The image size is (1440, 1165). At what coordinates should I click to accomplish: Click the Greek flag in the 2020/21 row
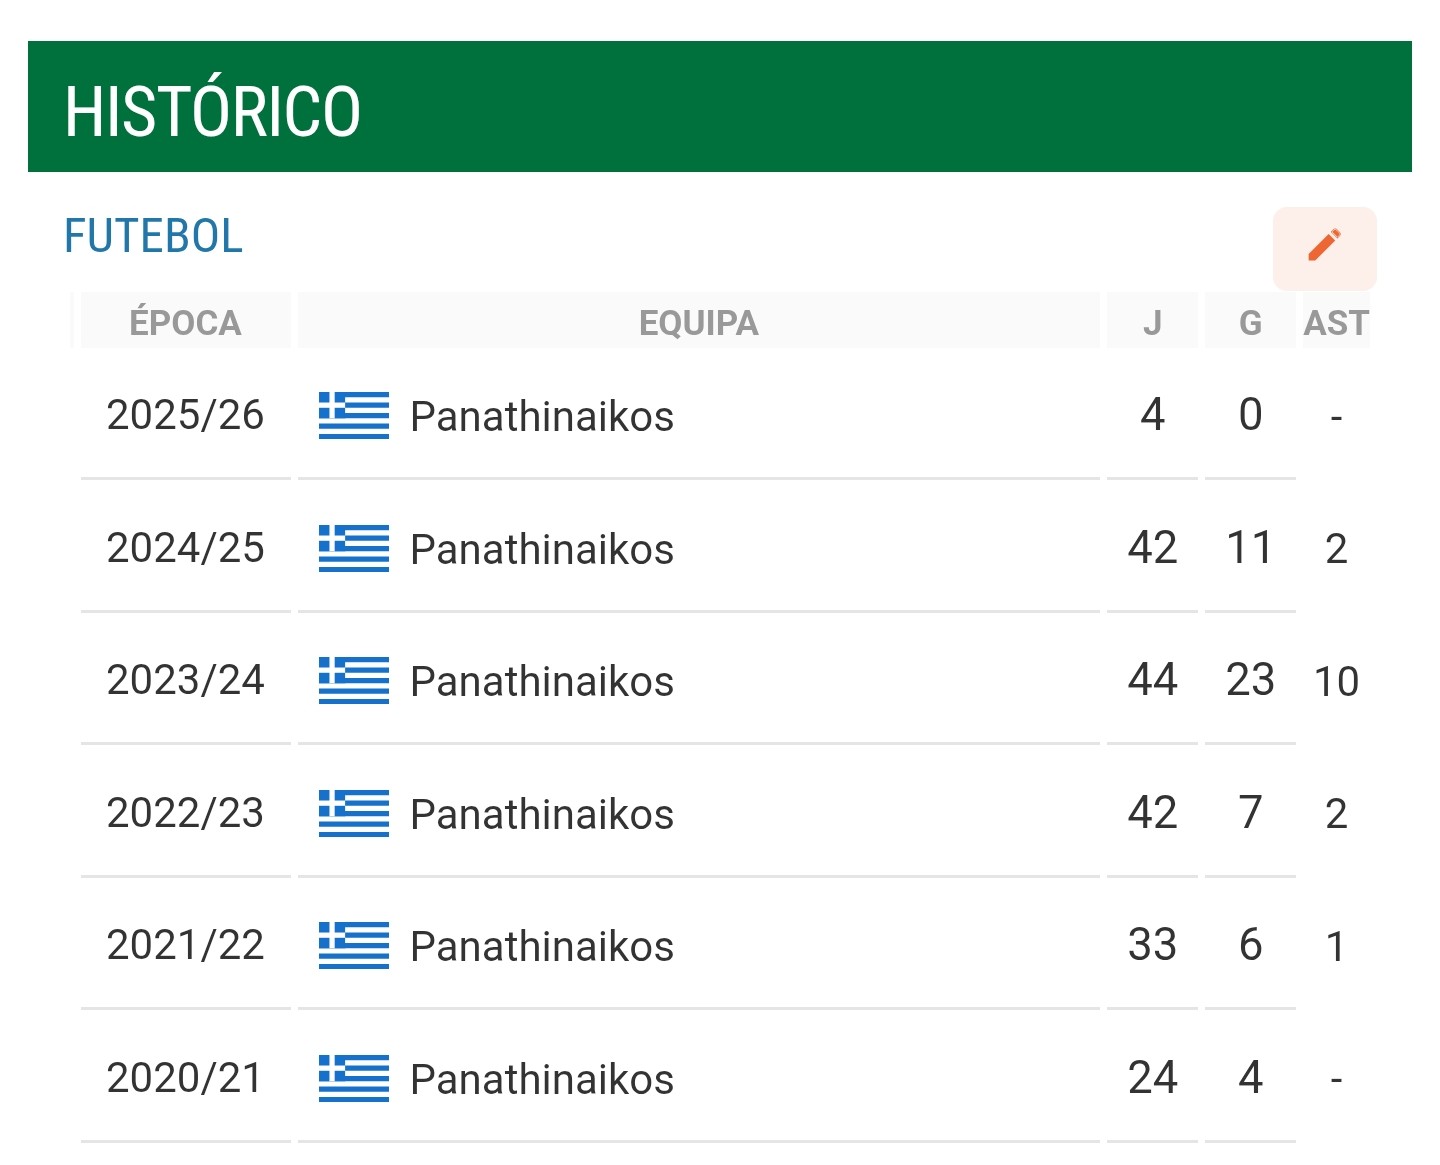(x=353, y=1078)
